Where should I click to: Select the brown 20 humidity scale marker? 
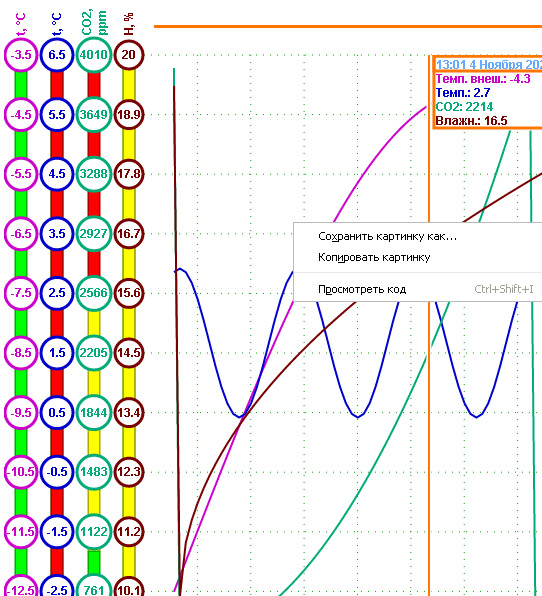click(129, 55)
